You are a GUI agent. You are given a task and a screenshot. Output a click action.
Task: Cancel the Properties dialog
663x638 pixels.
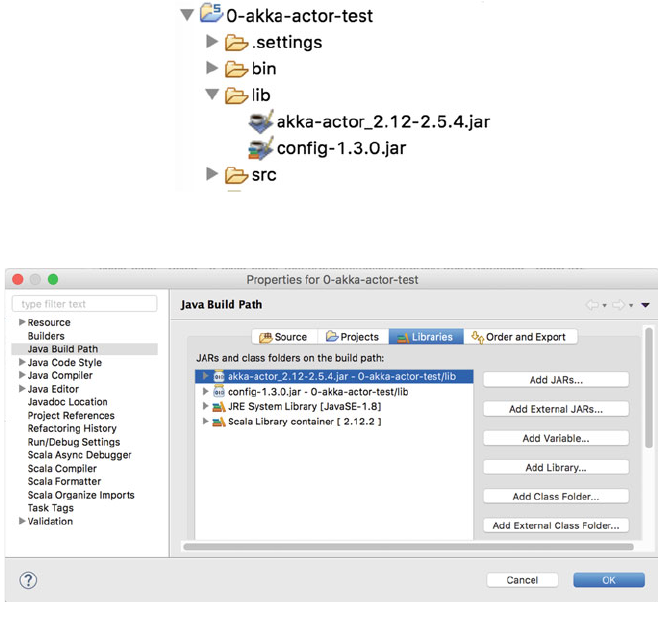pyautogui.click(x=522, y=580)
